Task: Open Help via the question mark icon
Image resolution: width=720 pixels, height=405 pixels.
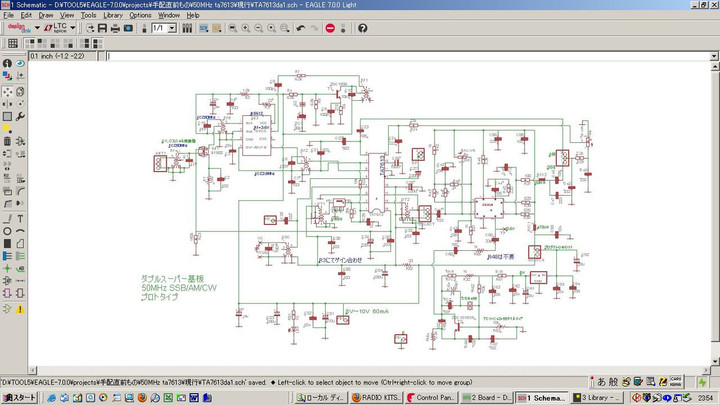Action: 362,28
